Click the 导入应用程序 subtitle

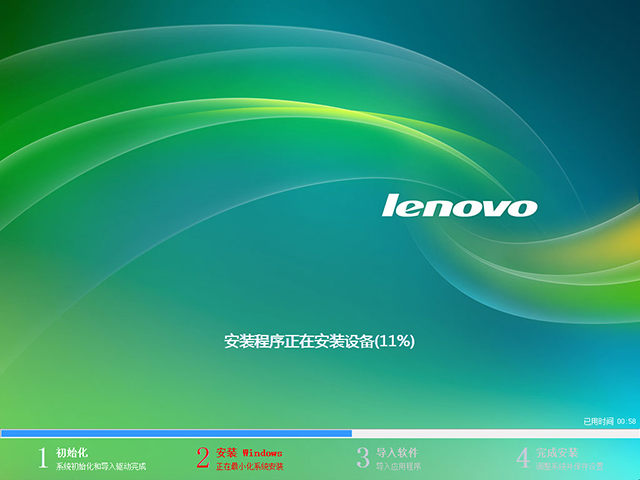pos(398,467)
